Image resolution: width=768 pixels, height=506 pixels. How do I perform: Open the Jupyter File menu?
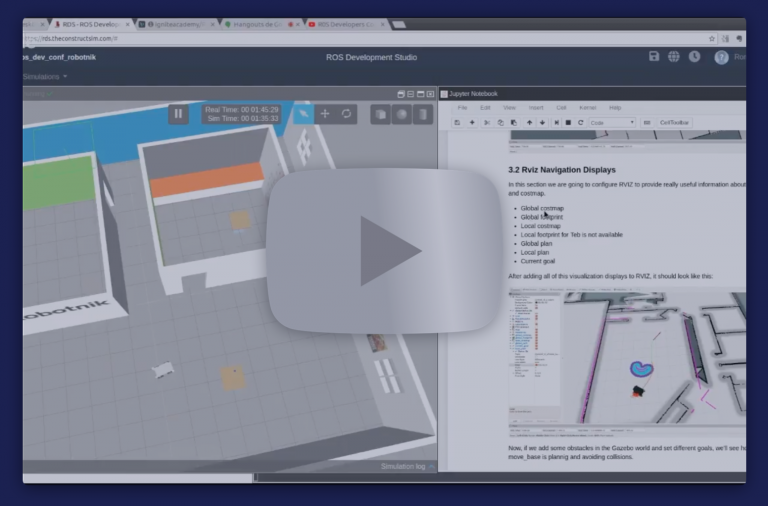coord(462,107)
